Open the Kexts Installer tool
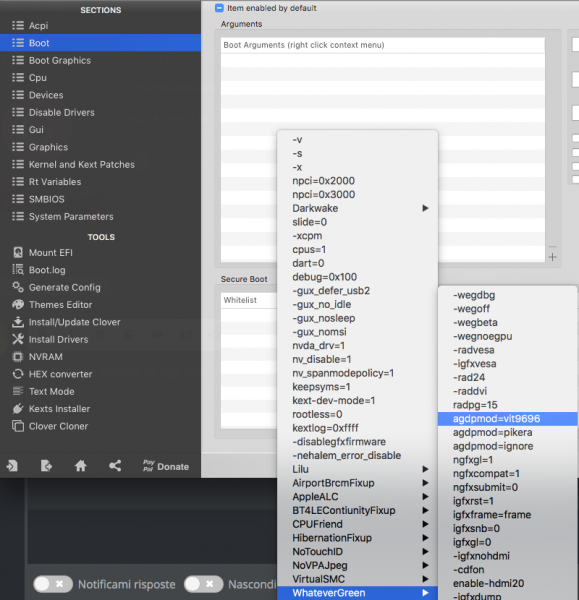This screenshot has height=600, width=579. (x=51, y=409)
